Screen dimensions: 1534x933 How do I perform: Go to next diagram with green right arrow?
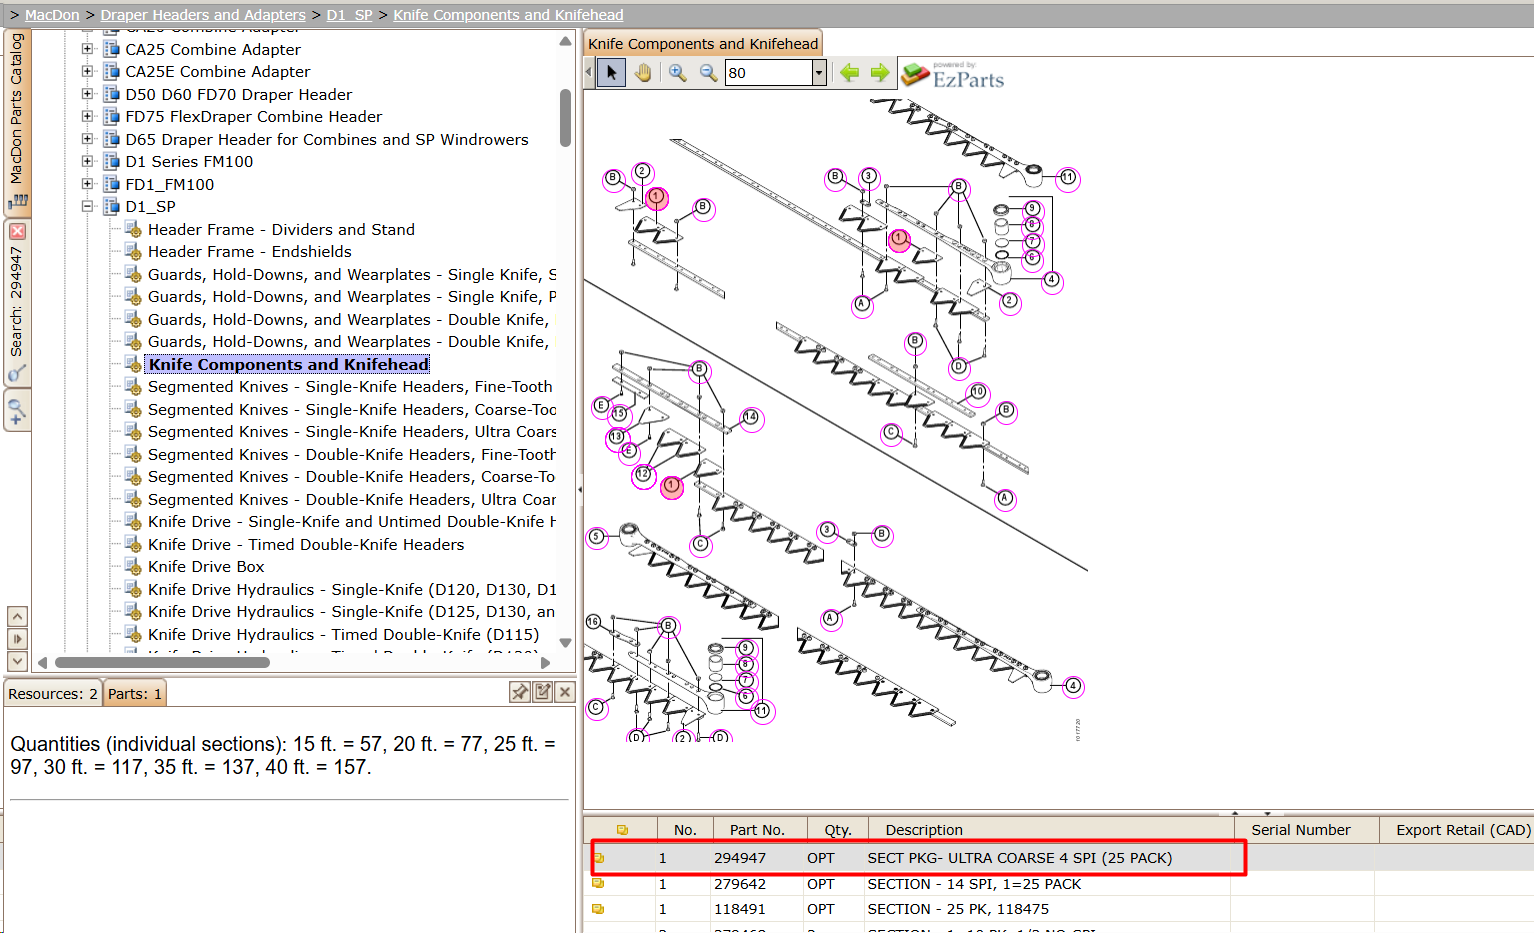pyautogui.click(x=880, y=73)
